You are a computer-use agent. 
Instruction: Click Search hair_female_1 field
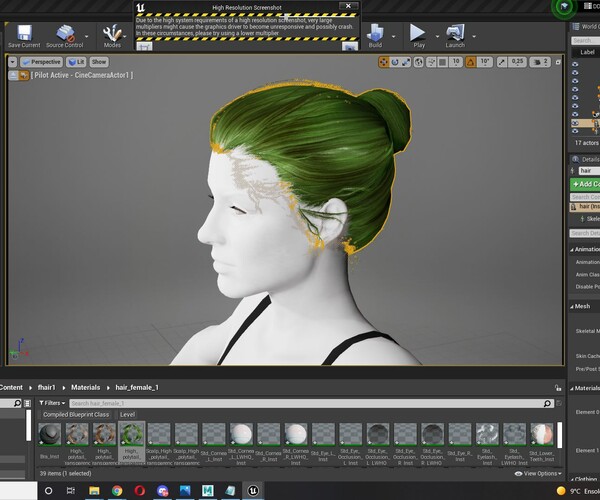click(311, 403)
